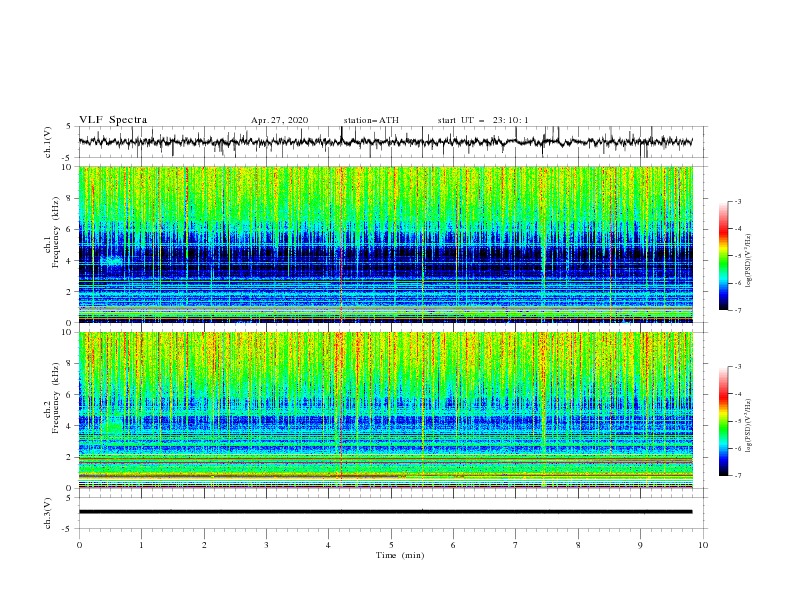Click the "ch.3(V)" axis label
Viewport: 792px width, 612px height.
pos(48,513)
